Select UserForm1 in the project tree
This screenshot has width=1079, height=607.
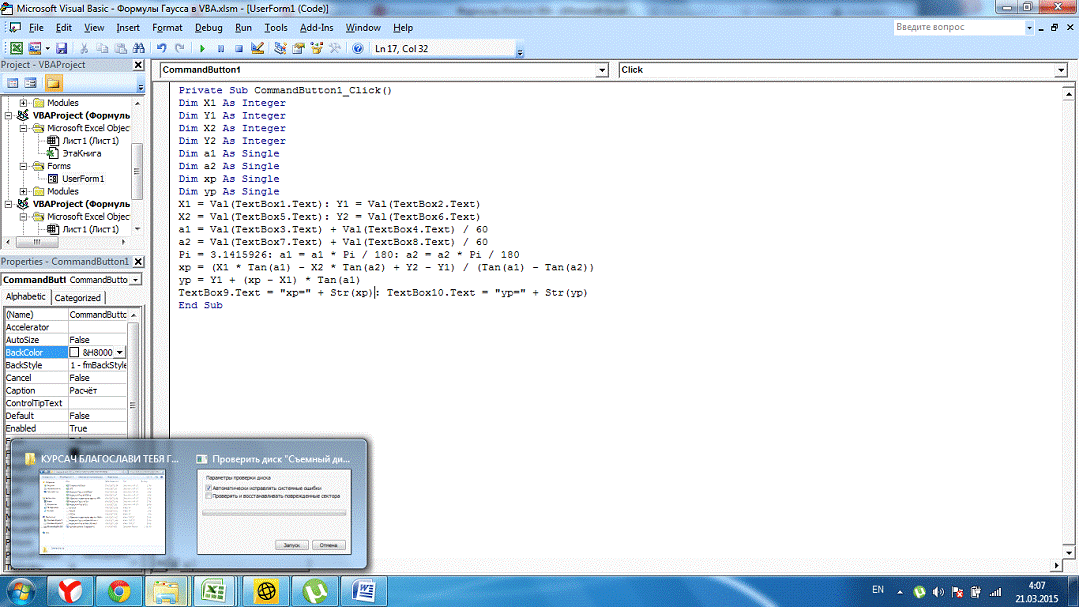click(83, 179)
